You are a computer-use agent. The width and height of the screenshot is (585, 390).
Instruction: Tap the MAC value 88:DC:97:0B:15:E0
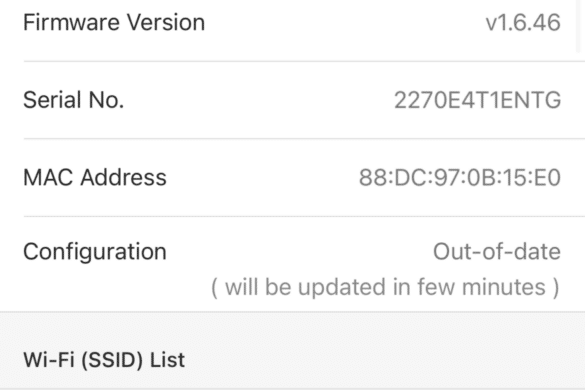point(460,177)
